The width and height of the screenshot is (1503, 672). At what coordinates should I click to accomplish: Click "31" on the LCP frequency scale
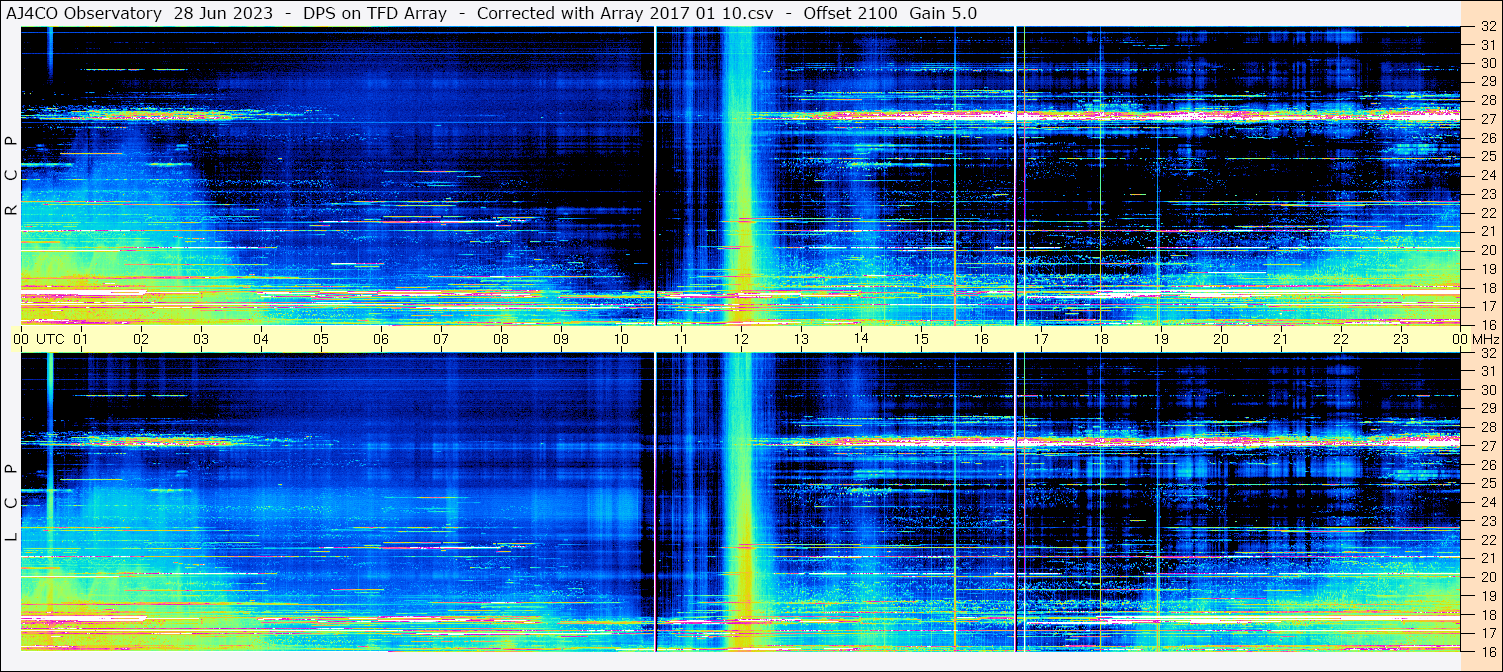[x=1487, y=371]
